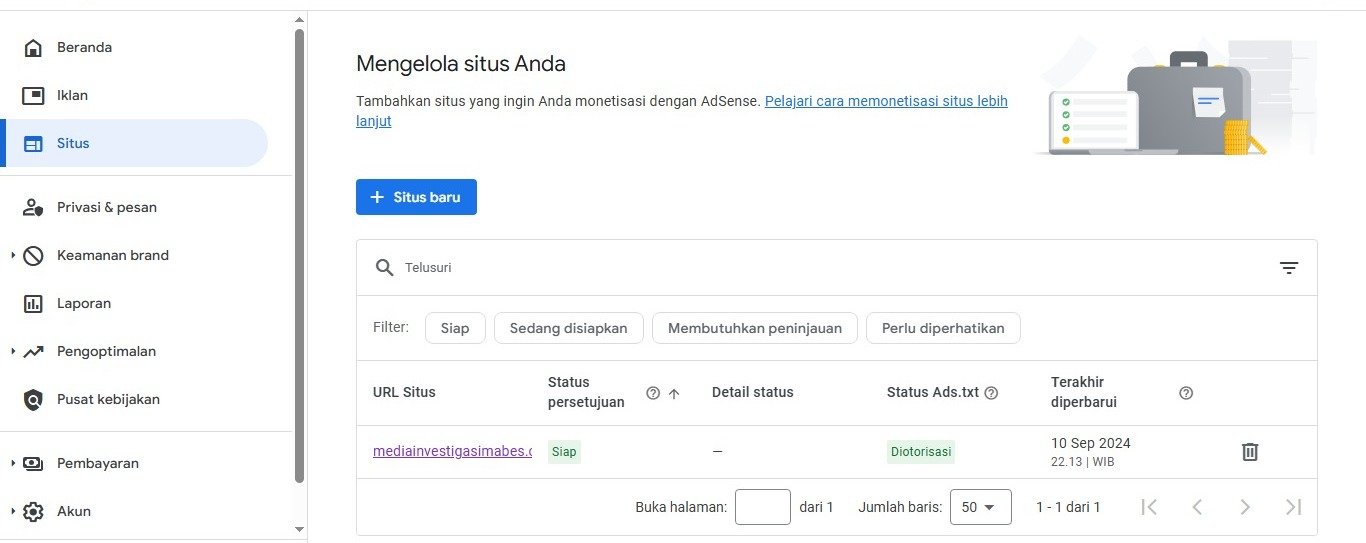This screenshot has width=1366, height=543.
Task: Click help icon beside Terakhir diperbarui
Action: [1186, 393]
